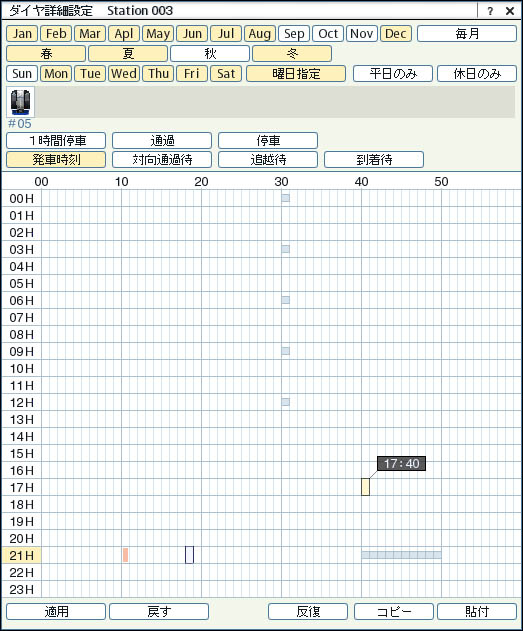Click the 戻す revert button

[x=159, y=612]
